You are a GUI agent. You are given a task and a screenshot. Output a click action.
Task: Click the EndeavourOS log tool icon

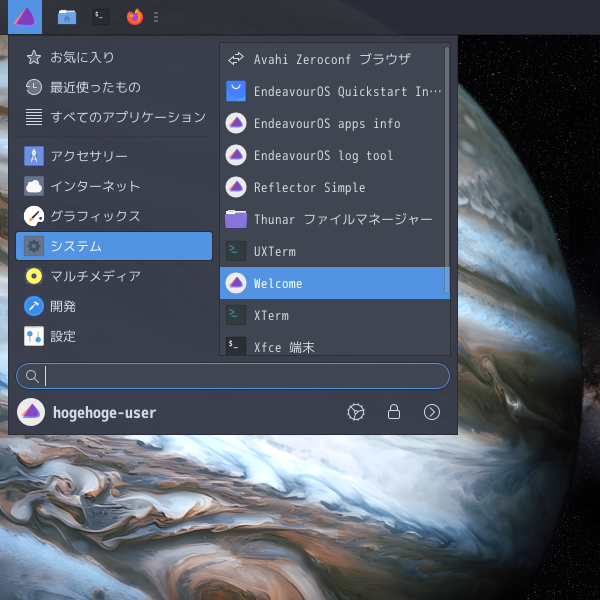tap(236, 155)
